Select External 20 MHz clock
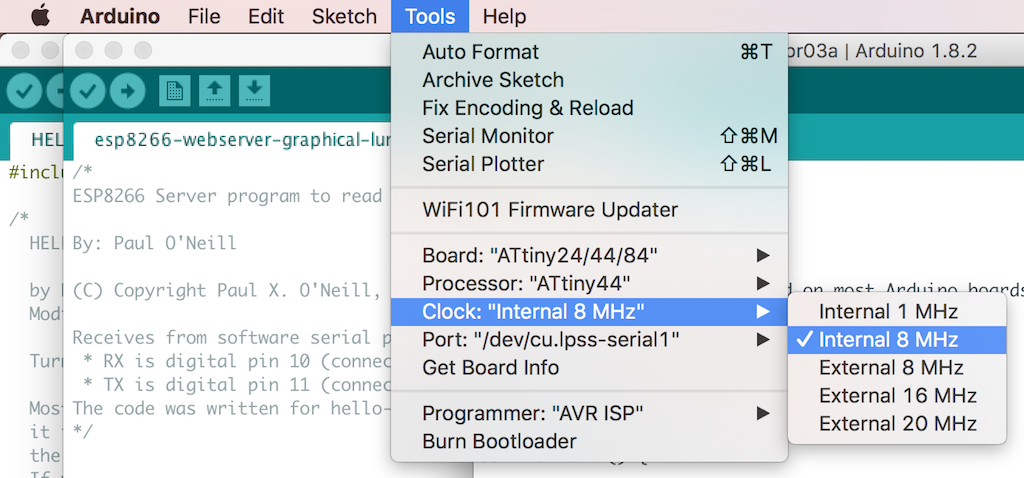Viewport: 1024px width, 478px height. pos(897,423)
